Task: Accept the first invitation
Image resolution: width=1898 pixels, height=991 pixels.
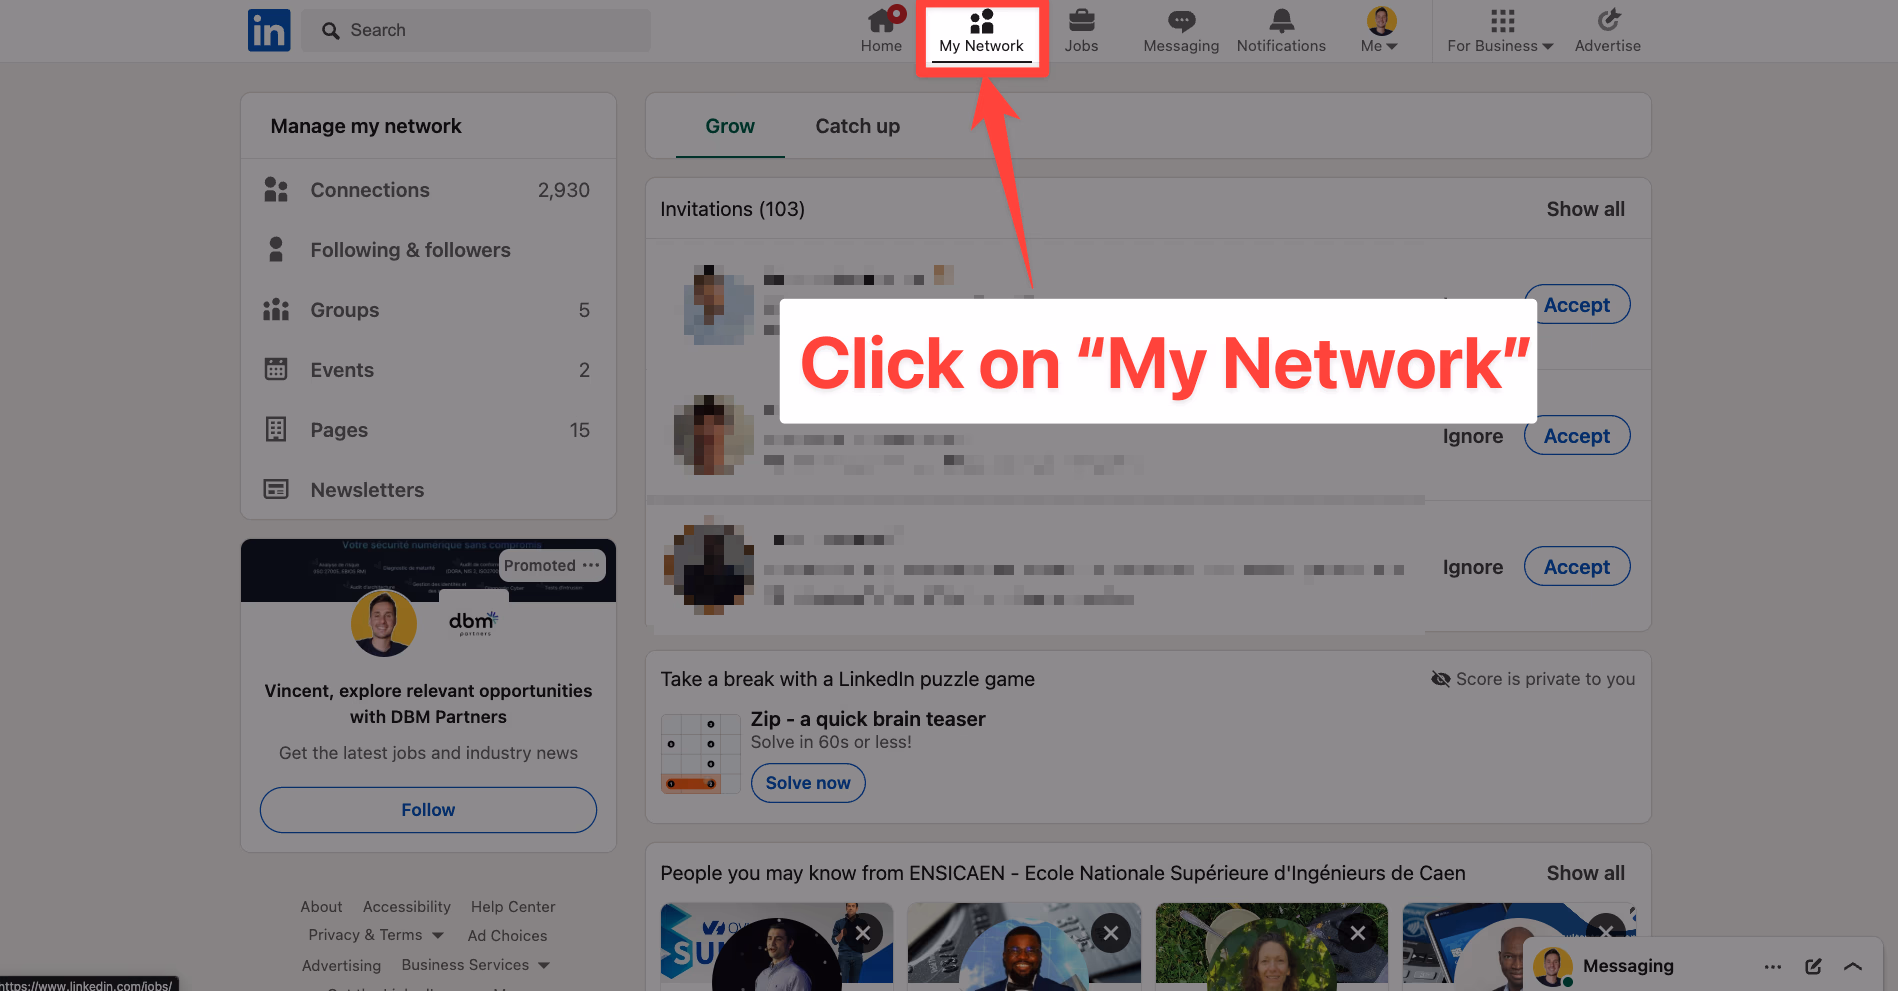Action: 1577,305
